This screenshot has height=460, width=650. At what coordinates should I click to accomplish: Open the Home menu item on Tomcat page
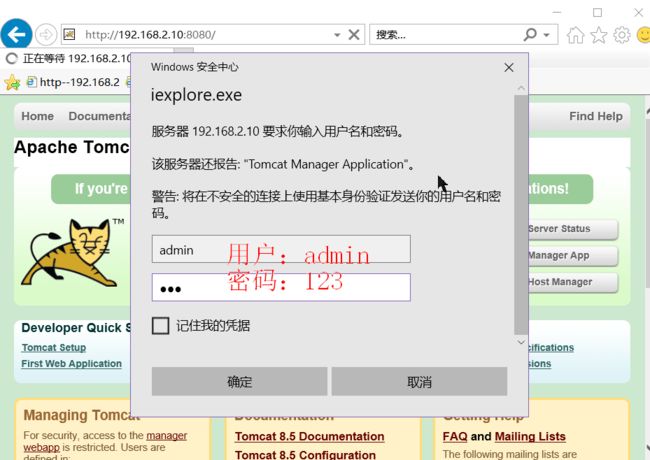click(37, 116)
